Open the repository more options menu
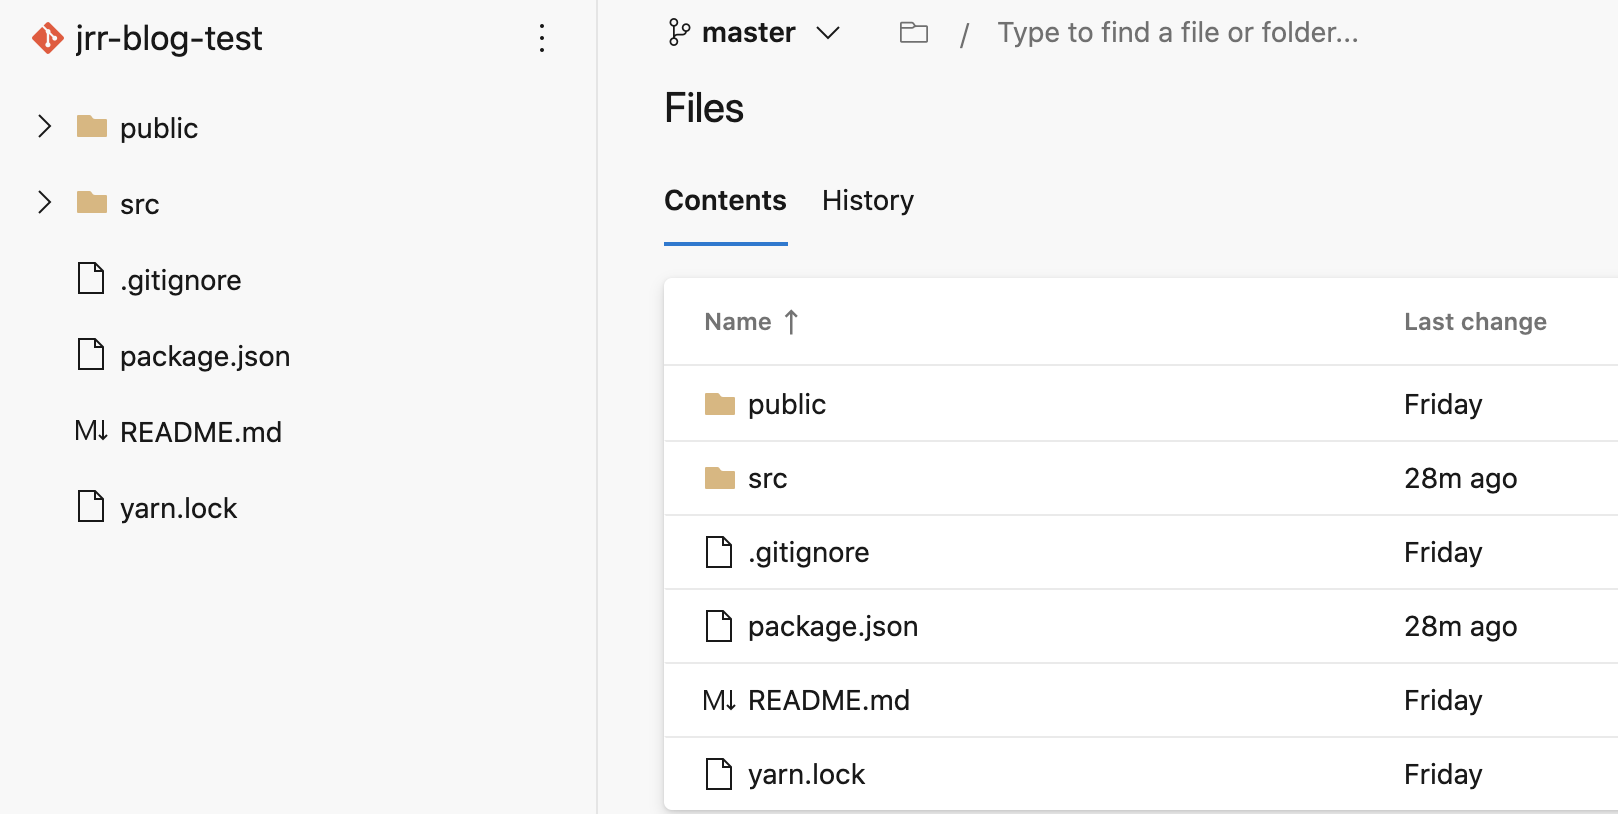Image resolution: width=1618 pixels, height=814 pixels. 541,38
